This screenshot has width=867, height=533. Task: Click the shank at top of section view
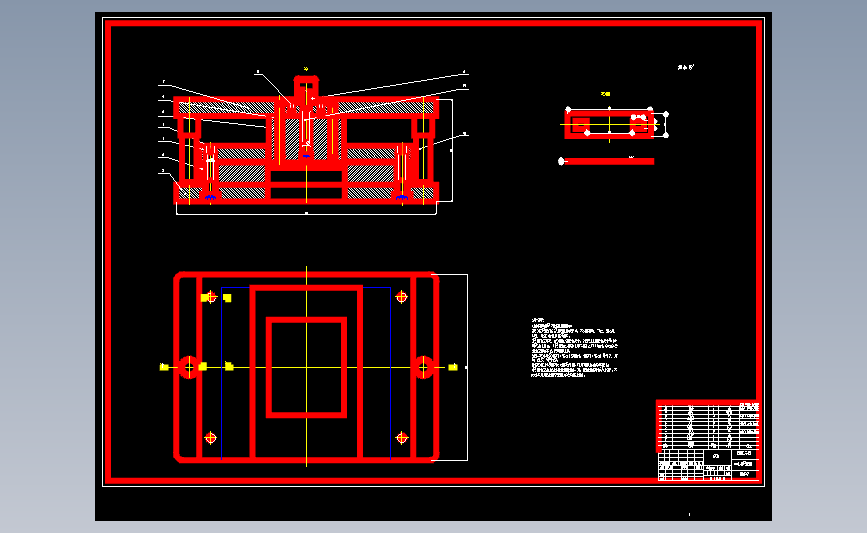click(x=306, y=88)
